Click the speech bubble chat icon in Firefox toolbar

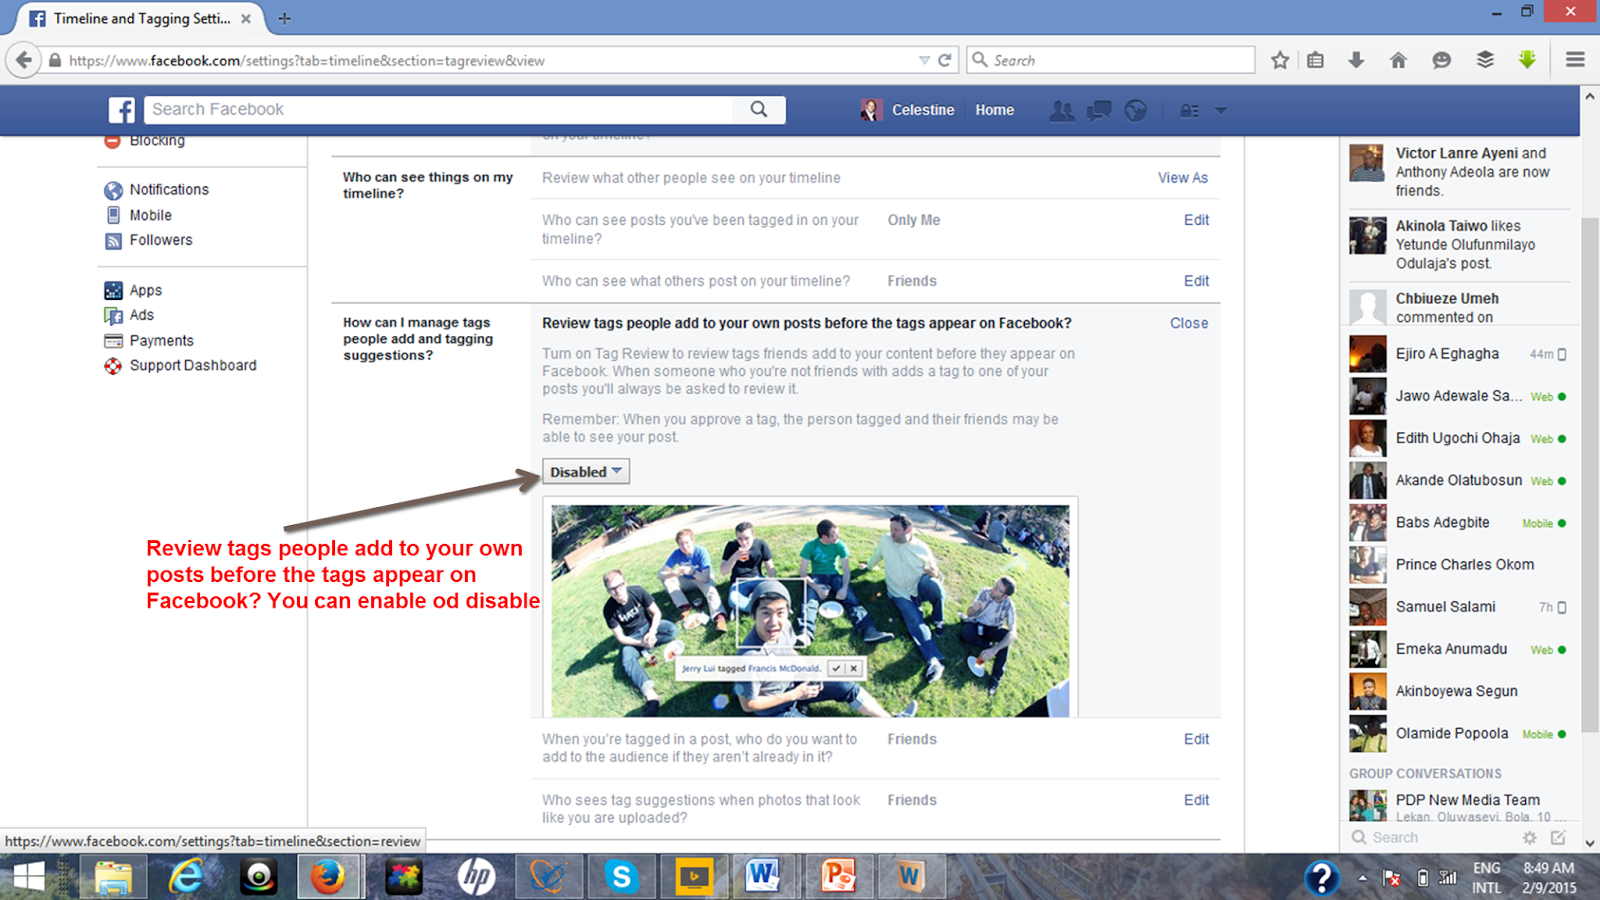point(1441,60)
